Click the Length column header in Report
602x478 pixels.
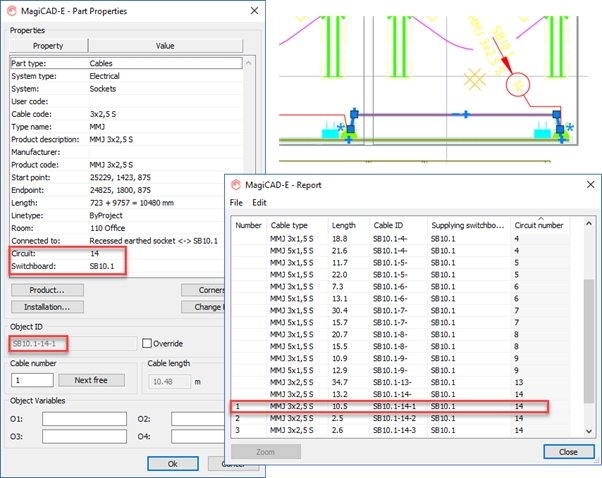348,225
